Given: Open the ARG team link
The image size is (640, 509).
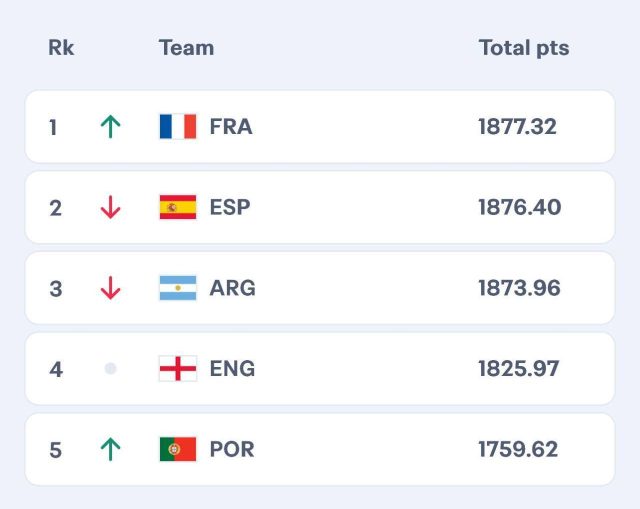Looking at the screenshot, I should click(x=233, y=288).
